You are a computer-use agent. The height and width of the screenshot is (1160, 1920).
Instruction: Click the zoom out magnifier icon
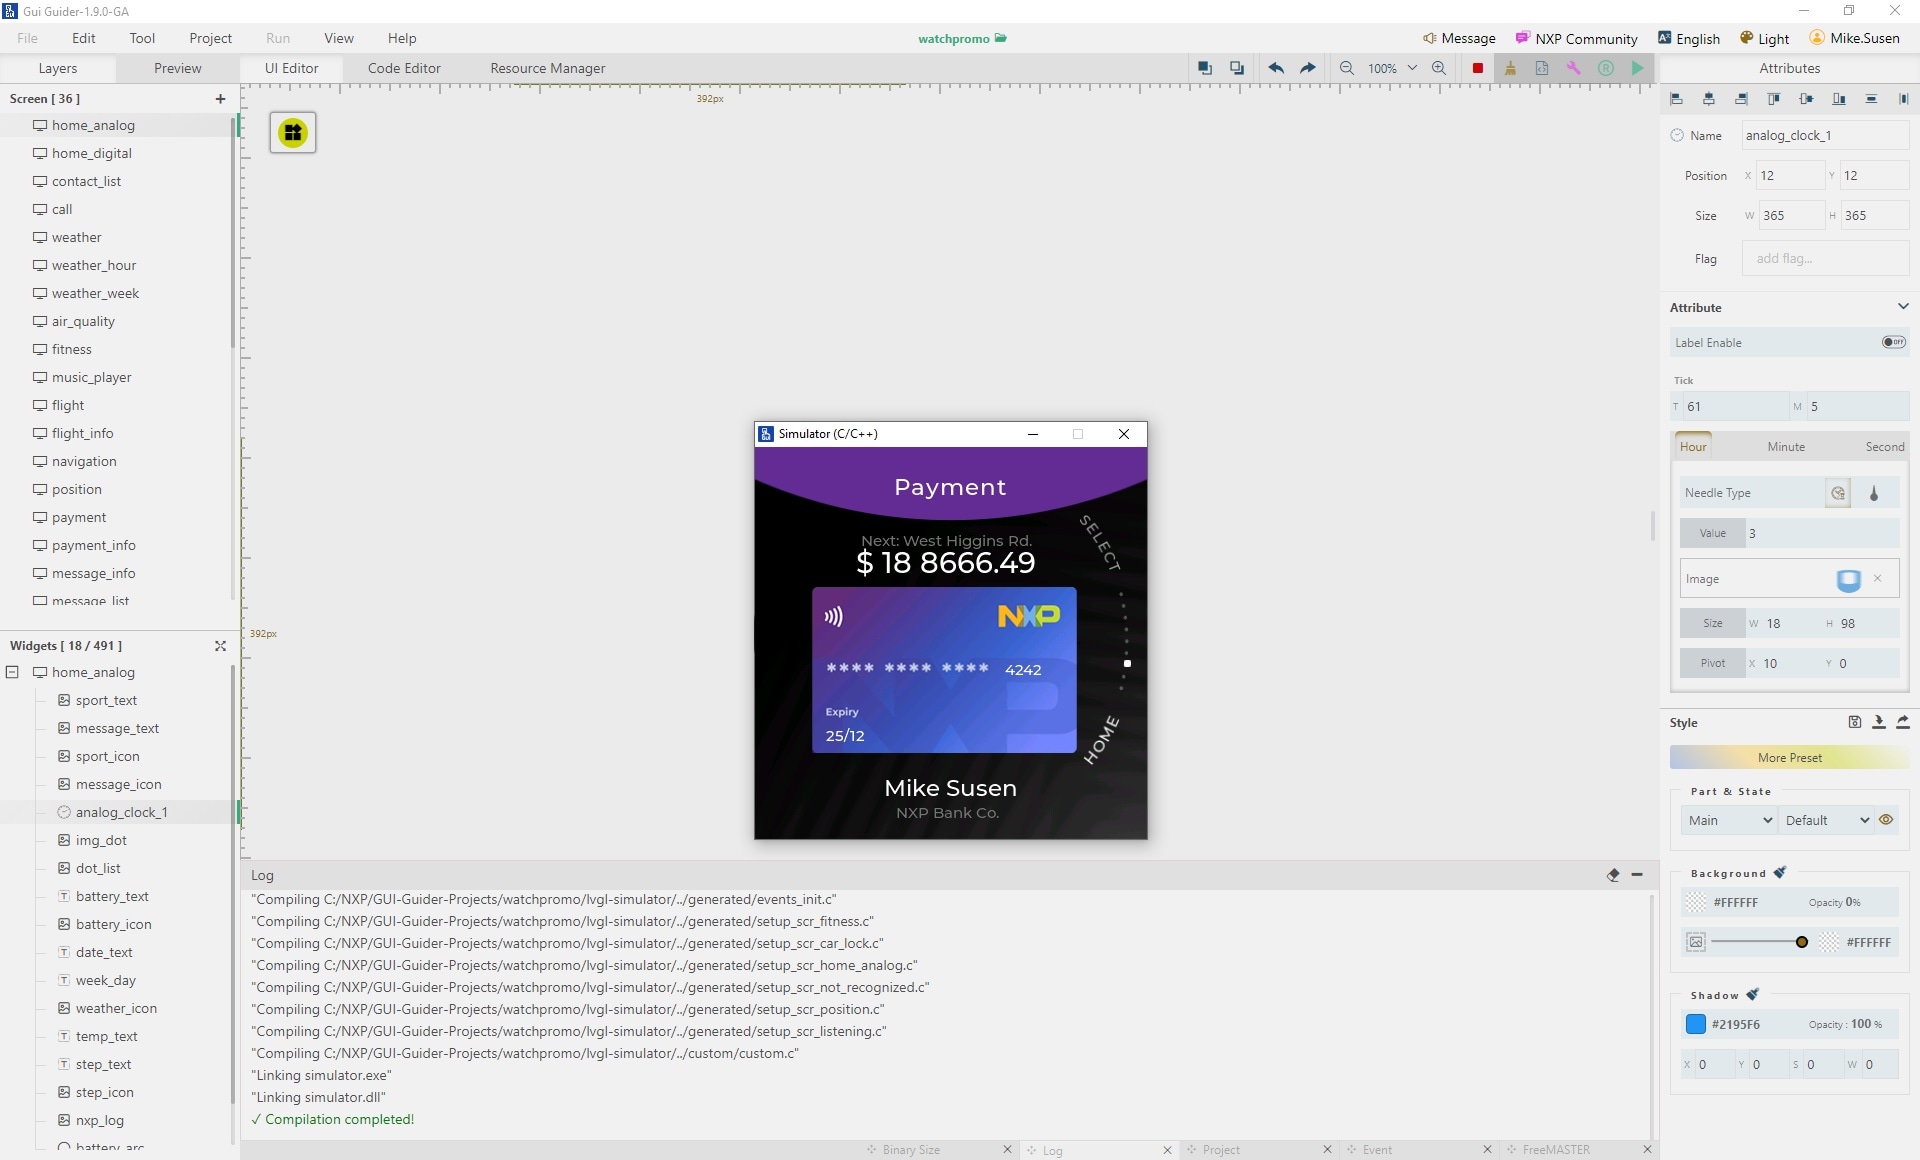click(x=1347, y=68)
